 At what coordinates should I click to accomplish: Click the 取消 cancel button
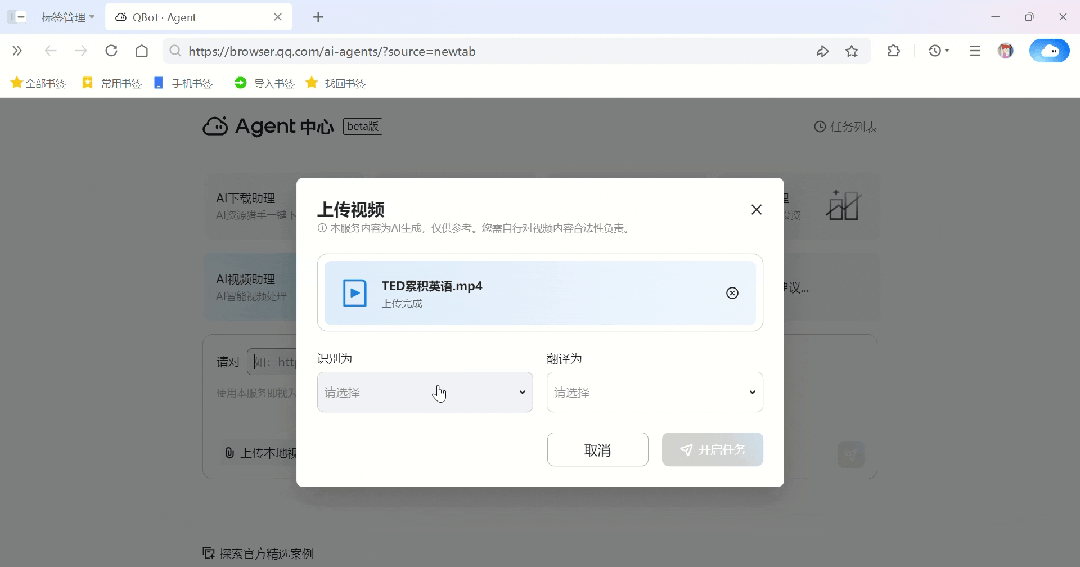pos(598,450)
